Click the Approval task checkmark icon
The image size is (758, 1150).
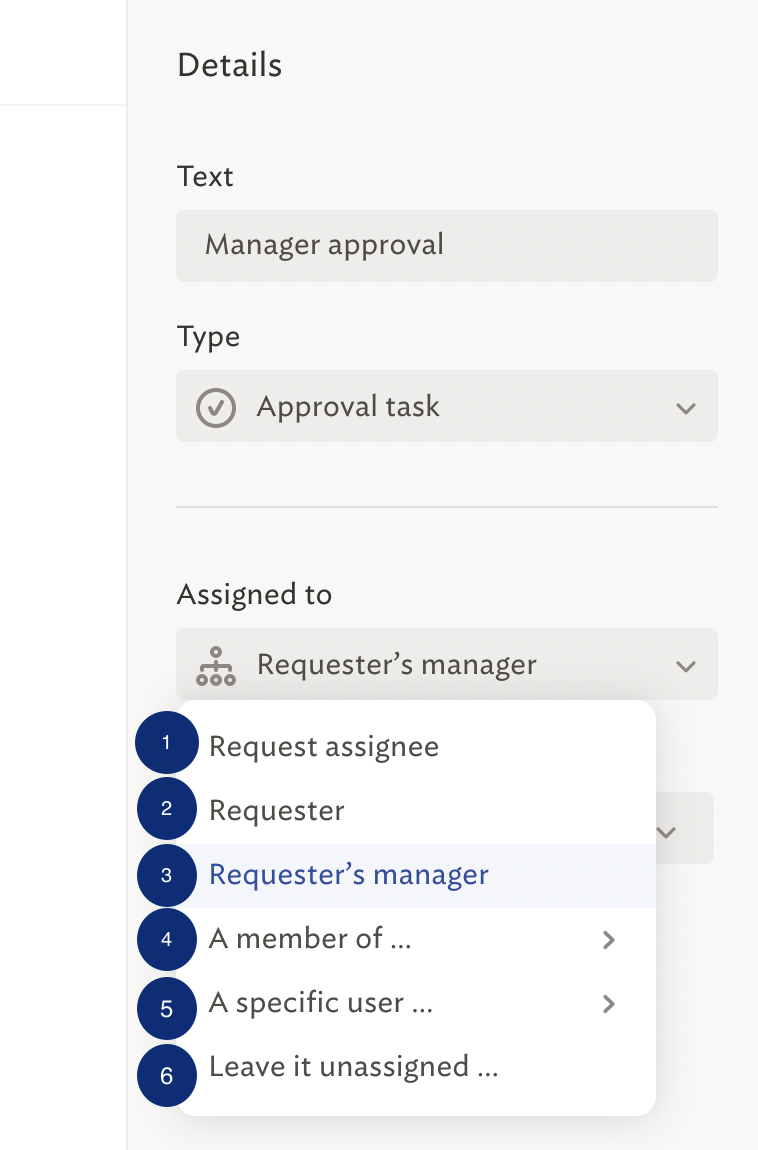click(x=216, y=407)
